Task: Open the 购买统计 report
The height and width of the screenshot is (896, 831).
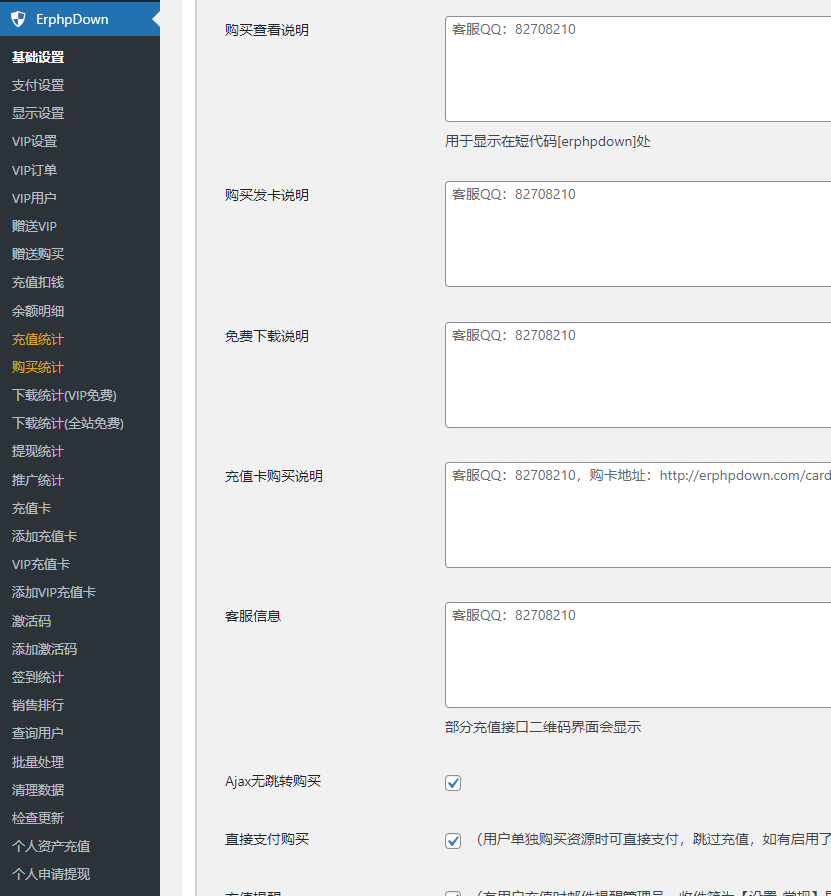Action: point(37,366)
